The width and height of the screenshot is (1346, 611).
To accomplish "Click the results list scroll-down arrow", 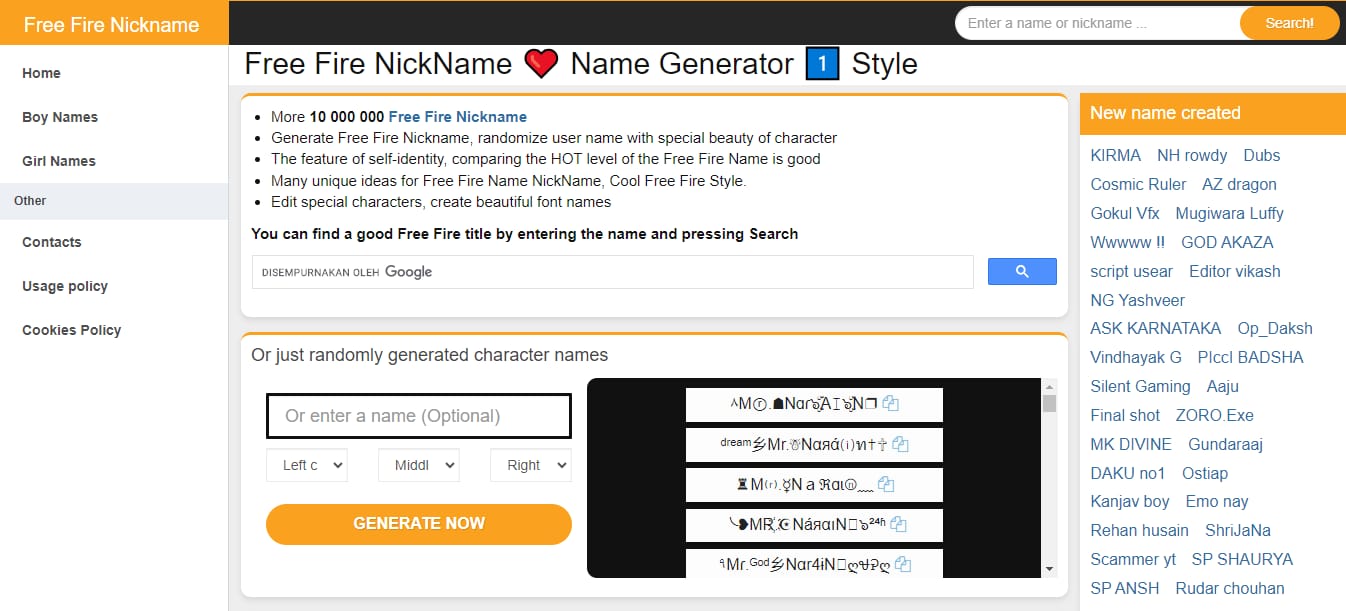I will click(1049, 570).
